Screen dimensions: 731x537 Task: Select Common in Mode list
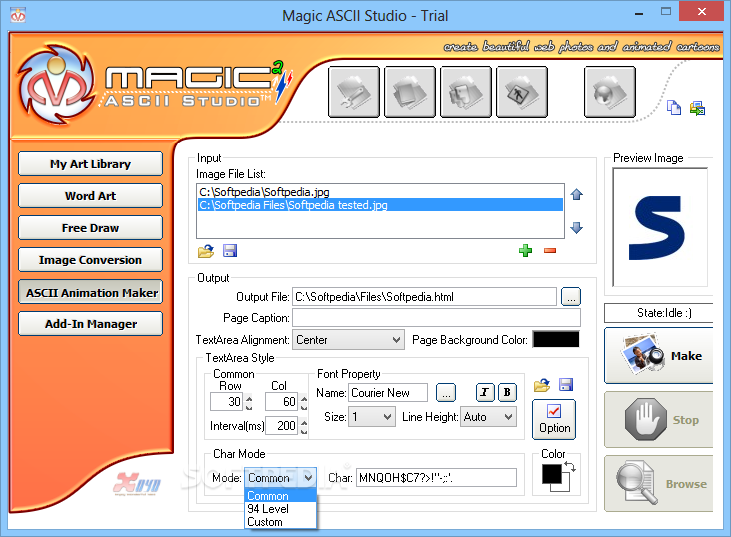click(x=281, y=496)
